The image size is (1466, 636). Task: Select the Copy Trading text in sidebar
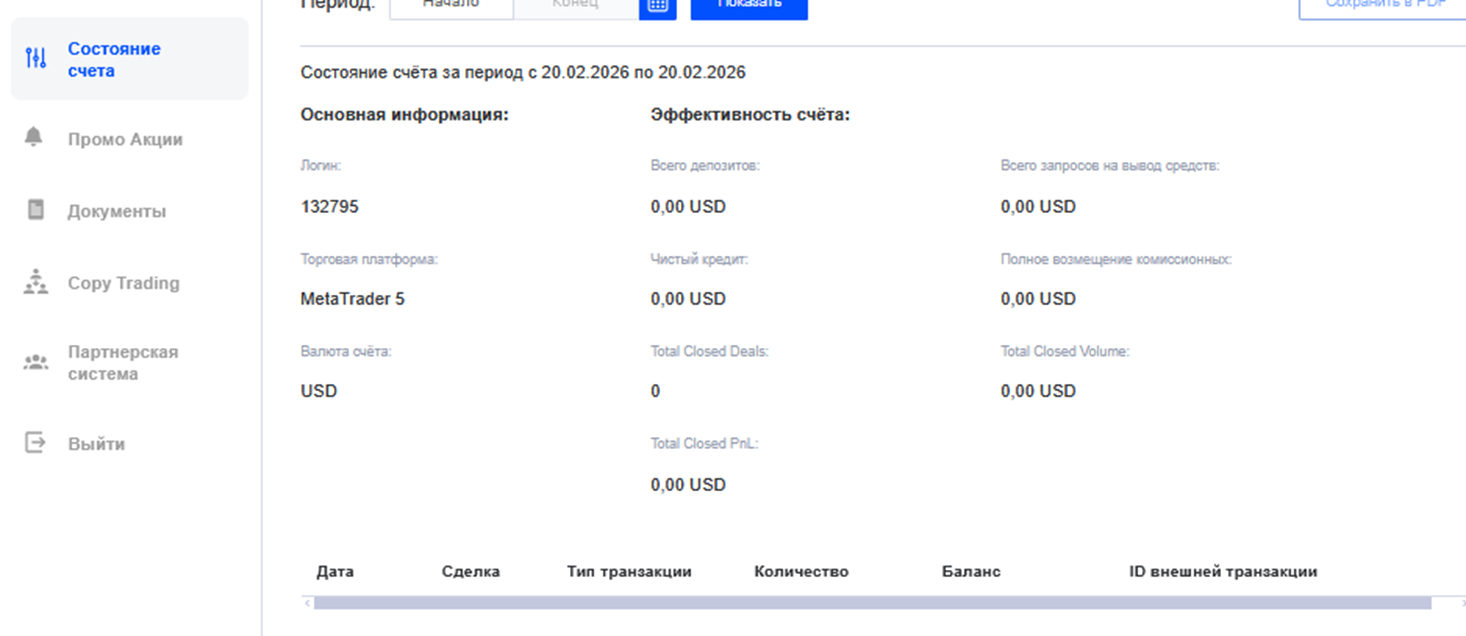123,283
